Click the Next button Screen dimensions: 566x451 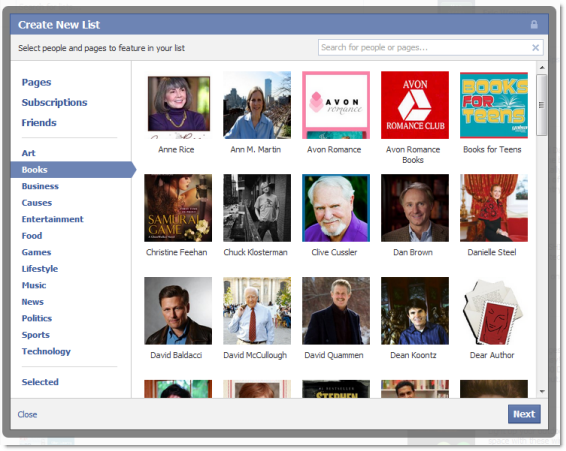pyautogui.click(x=524, y=414)
